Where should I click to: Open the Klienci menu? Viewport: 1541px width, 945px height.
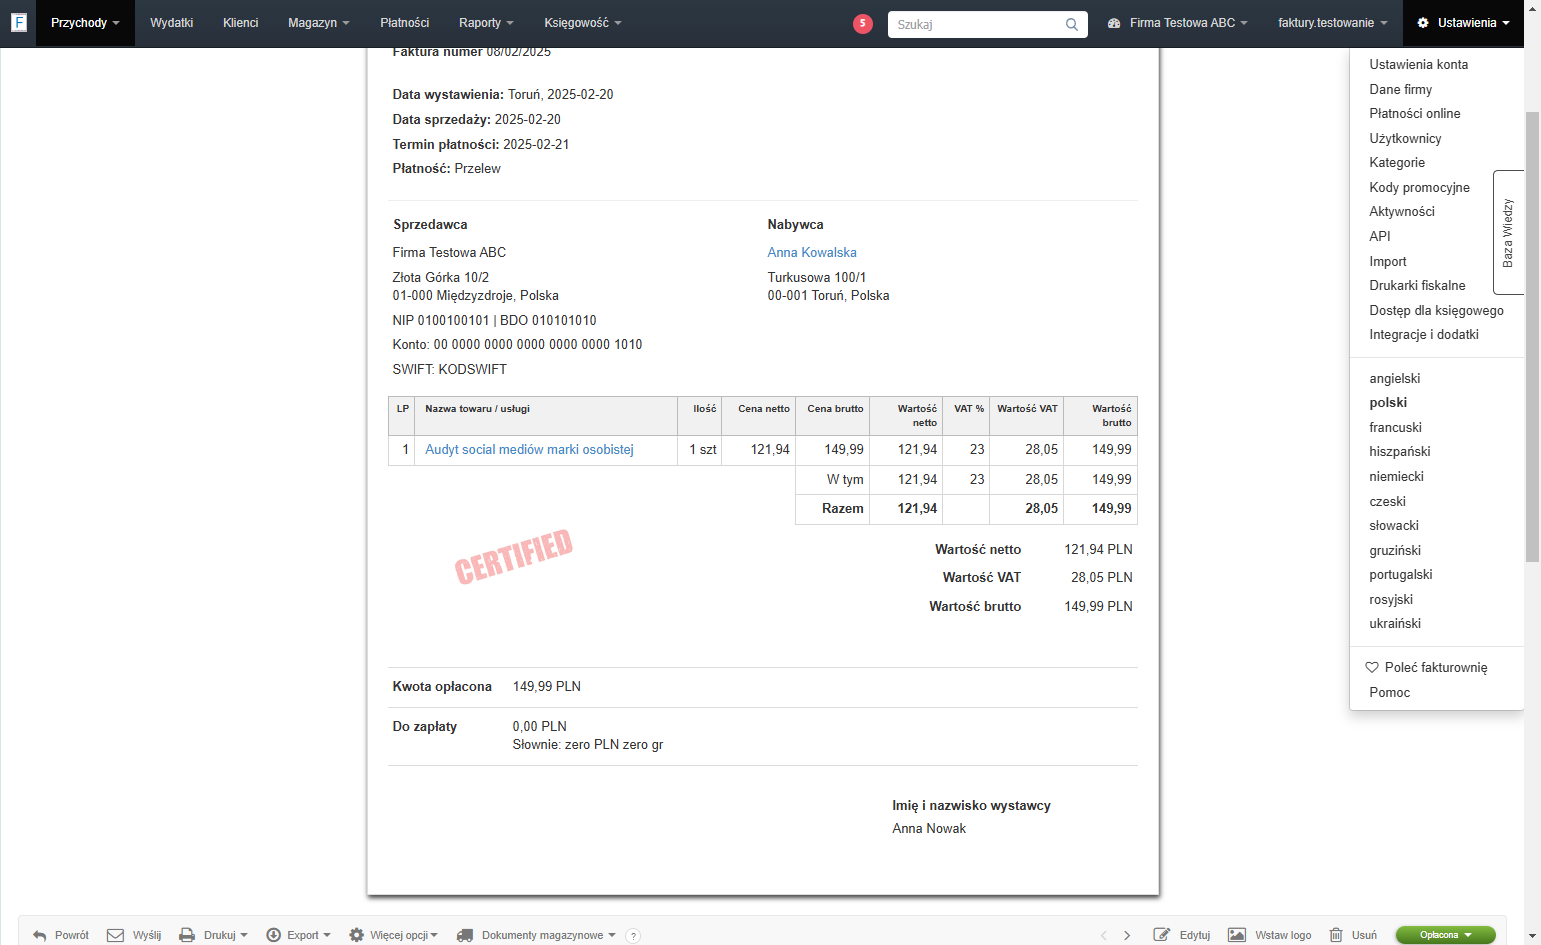point(240,23)
